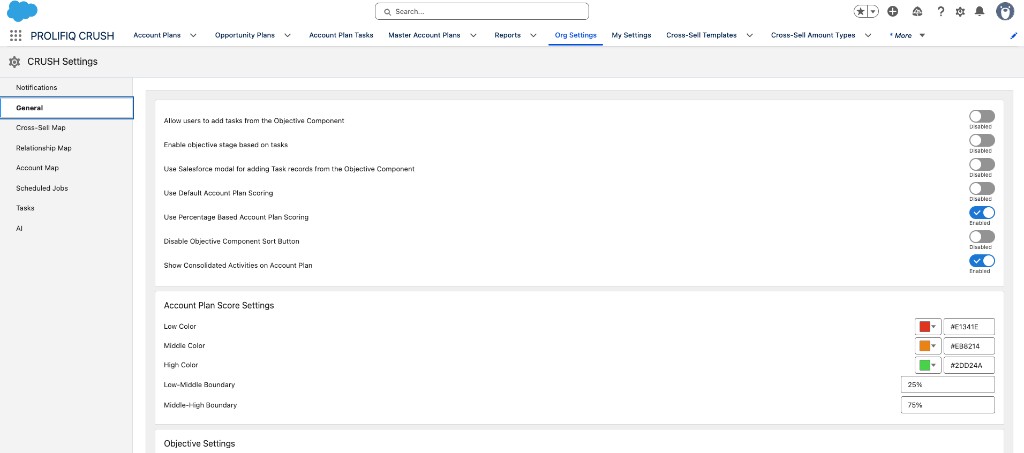Viewport: 1024px width, 453px height.
Task: Open the Cross-Sell Amount Types tab
Action: [813, 36]
